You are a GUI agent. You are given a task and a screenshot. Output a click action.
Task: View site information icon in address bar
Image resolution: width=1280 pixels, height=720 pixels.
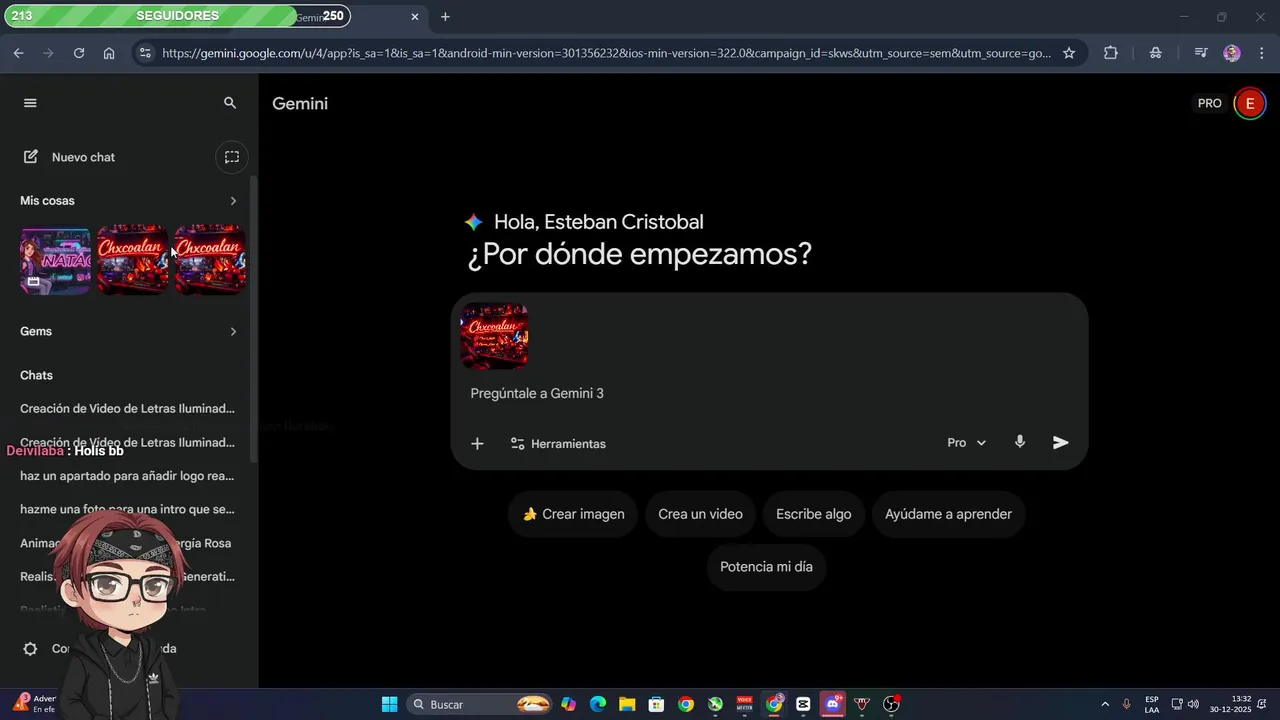click(x=145, y=53)
